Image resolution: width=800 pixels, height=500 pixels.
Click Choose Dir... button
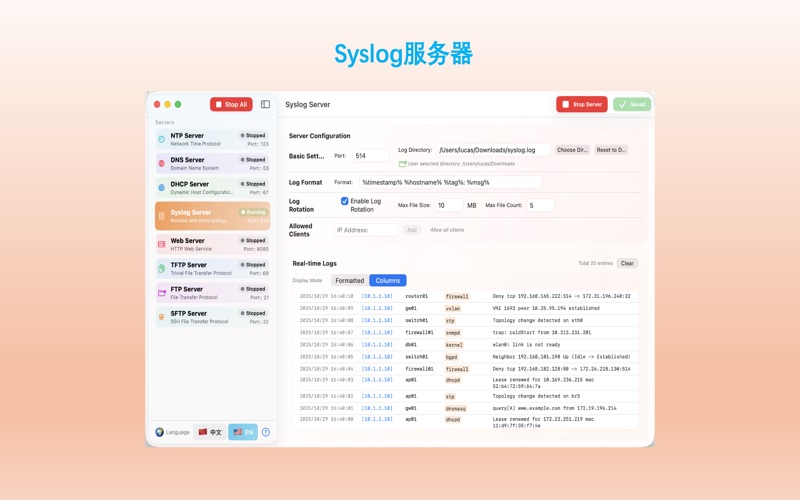572,150
